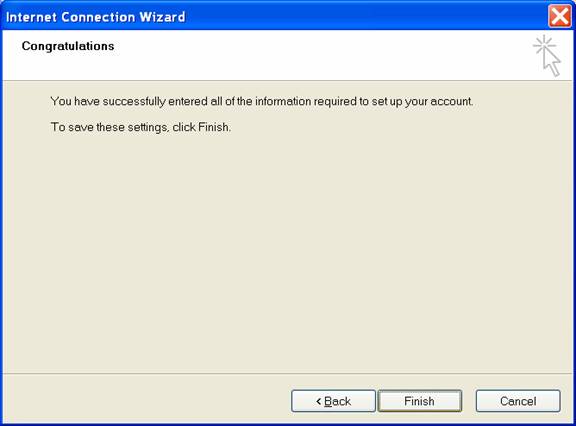Click the word 'account' in first sentence
This screenshot has height=426, width=576.
tap(451, 101)
